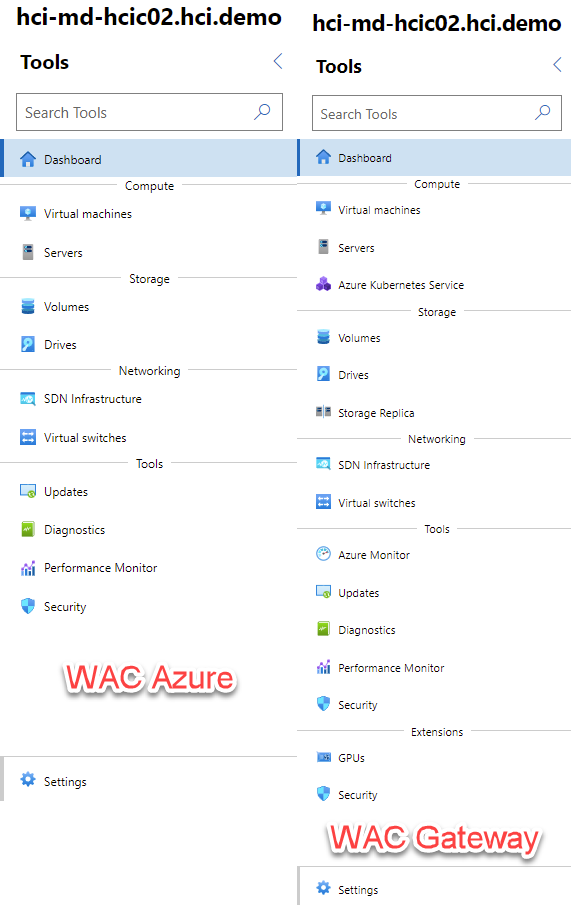
Task: Select Volumes label in Gateway panel
Action: [x=359, y=338]
